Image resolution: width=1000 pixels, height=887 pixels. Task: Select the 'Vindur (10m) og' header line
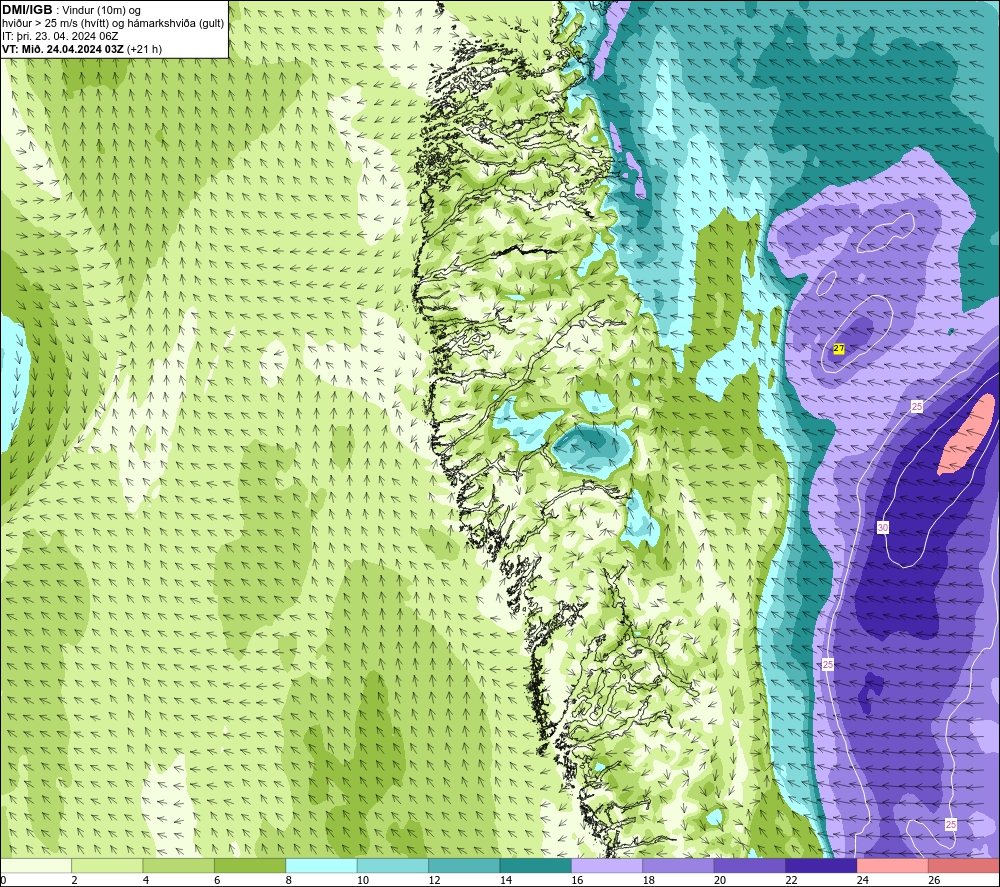point(101,11)
